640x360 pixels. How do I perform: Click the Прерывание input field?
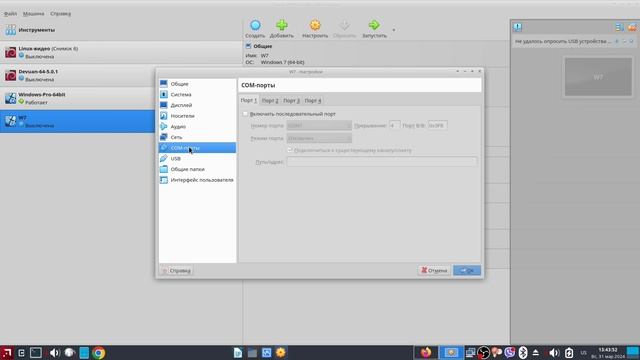394,125
